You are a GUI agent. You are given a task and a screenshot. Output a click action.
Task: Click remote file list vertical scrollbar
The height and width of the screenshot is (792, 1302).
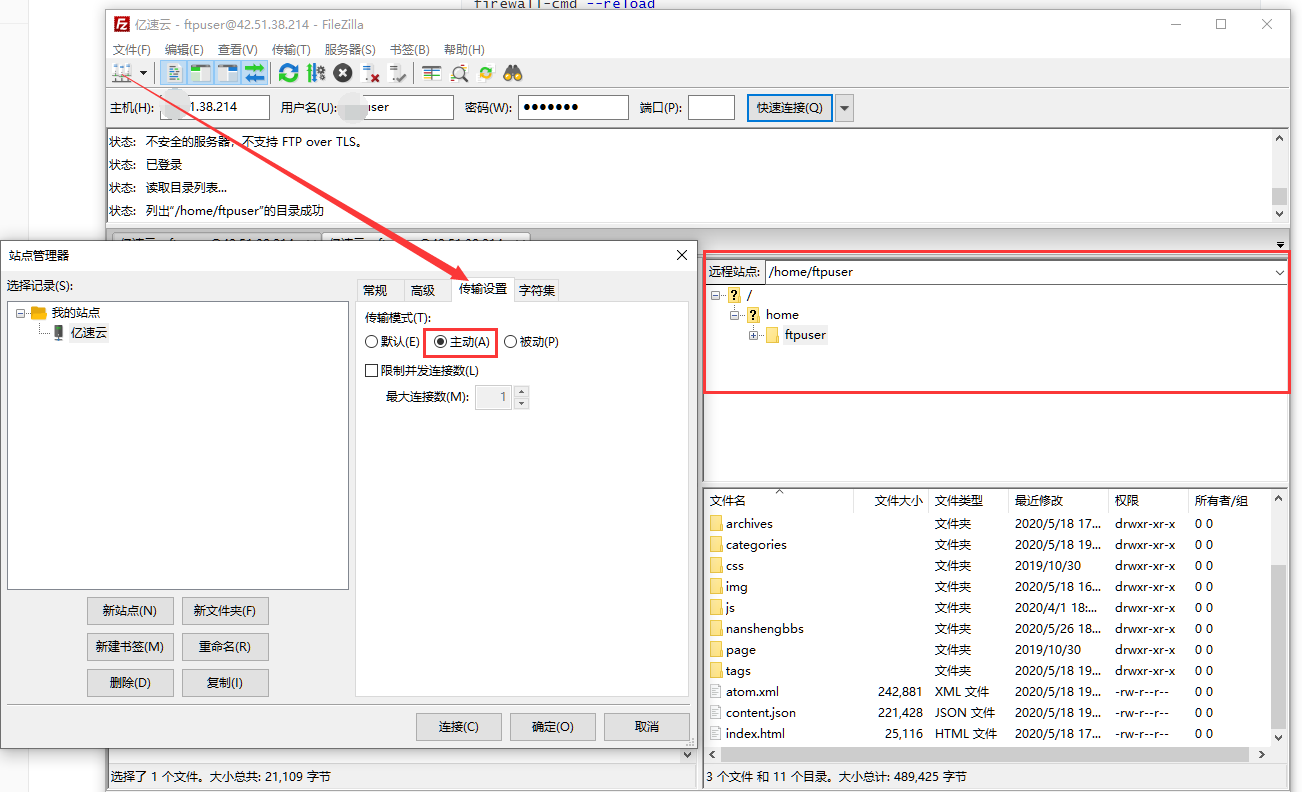pyautogui.click(x=1279, y=645)
